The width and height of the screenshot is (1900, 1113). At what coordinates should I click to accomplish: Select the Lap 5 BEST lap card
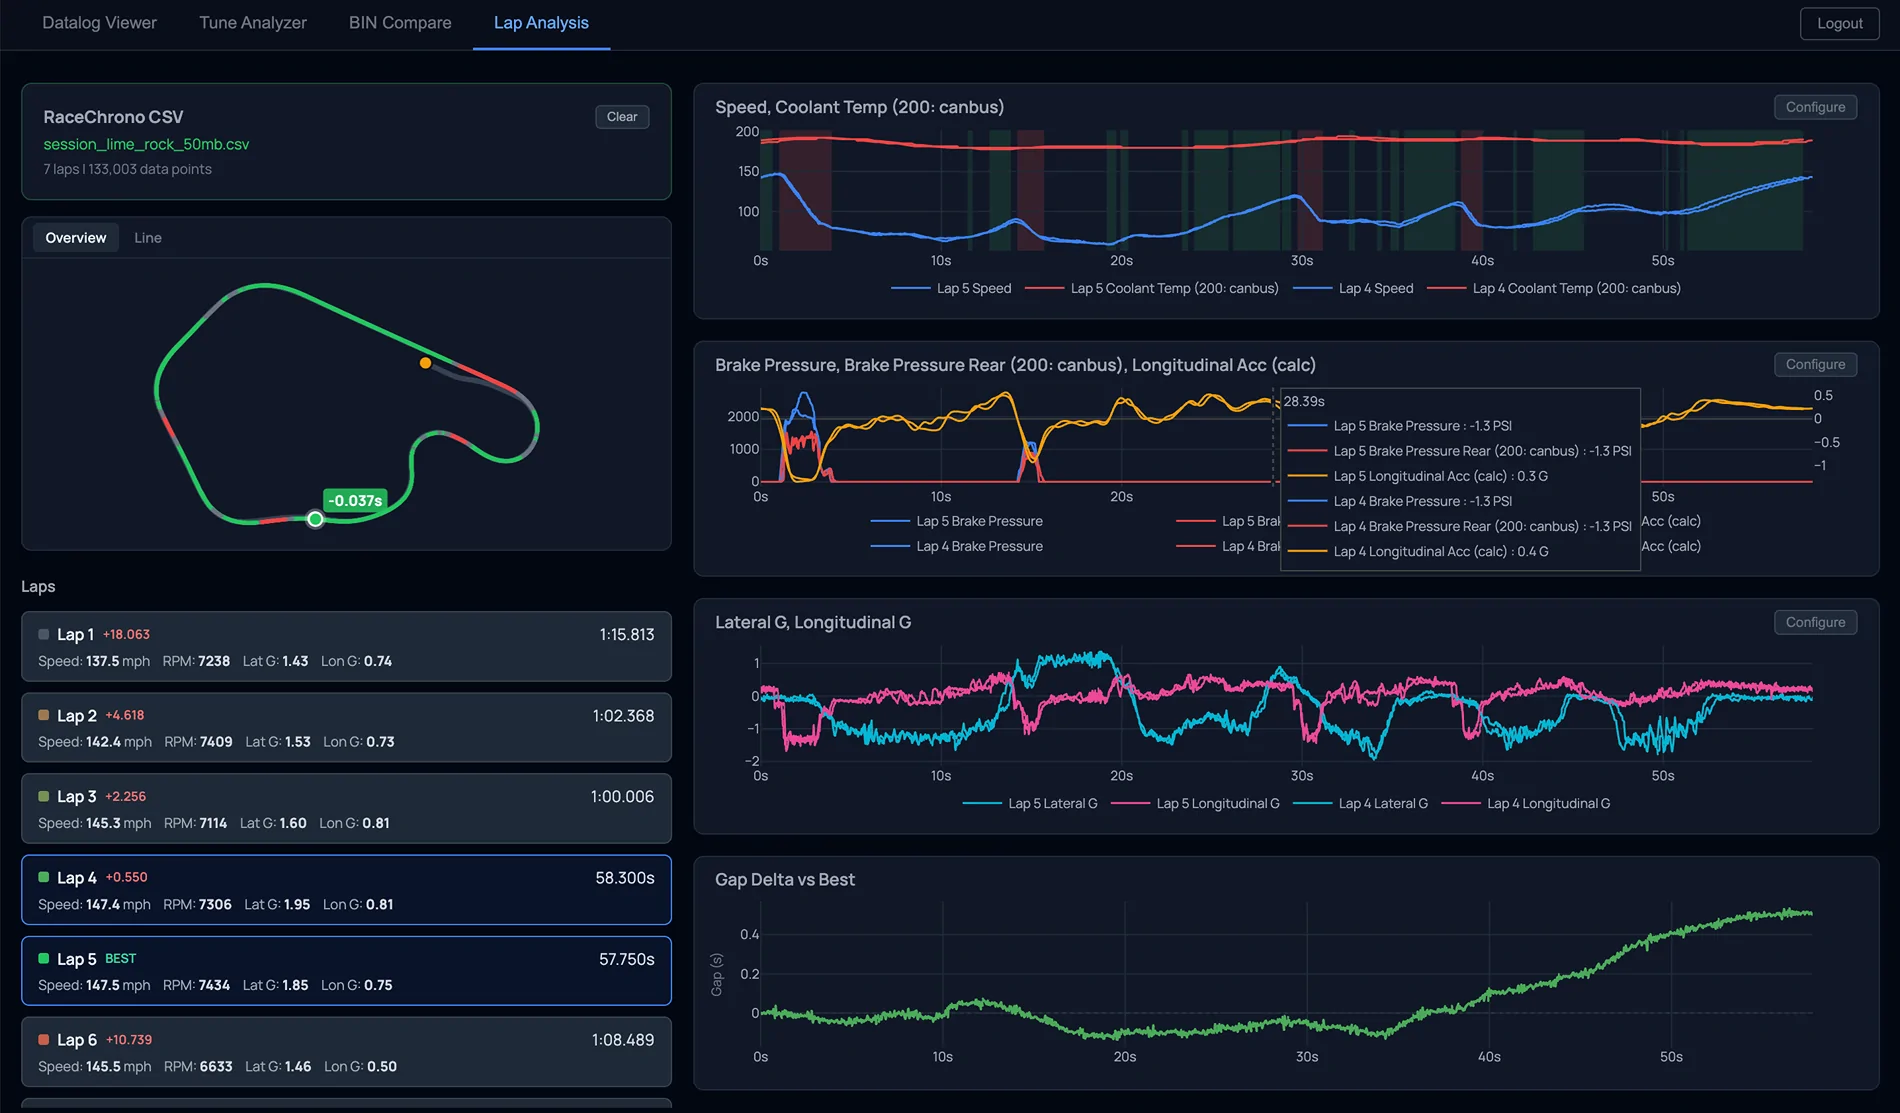(346, 971)
